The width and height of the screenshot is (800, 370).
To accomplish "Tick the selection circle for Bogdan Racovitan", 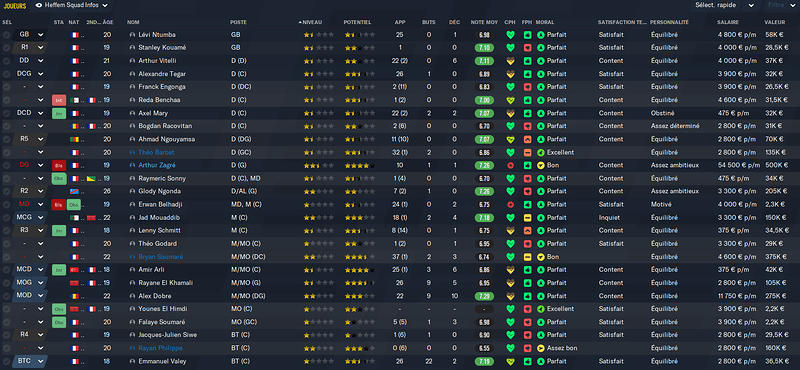I will [6, 126].
